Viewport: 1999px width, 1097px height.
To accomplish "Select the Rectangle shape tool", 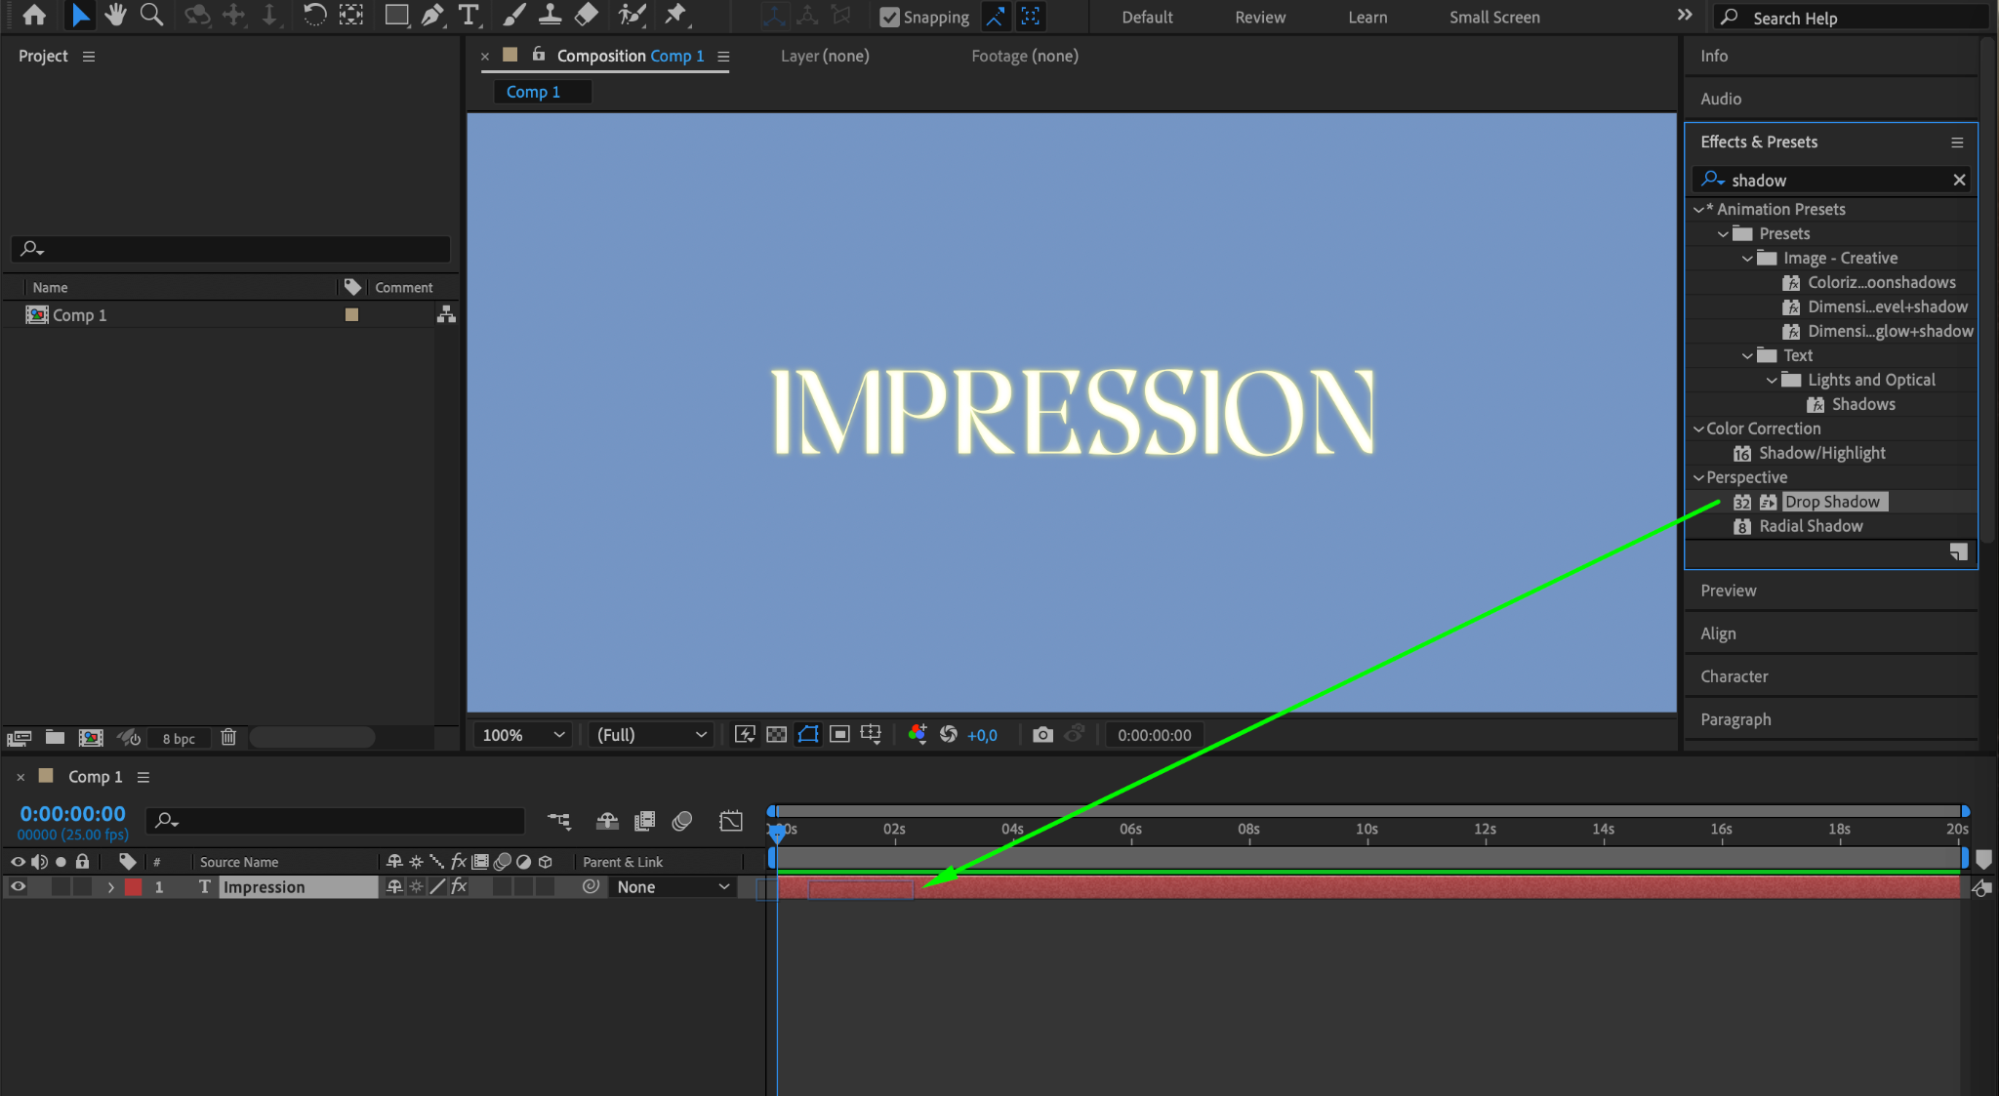I will click(x=396, y=14).
